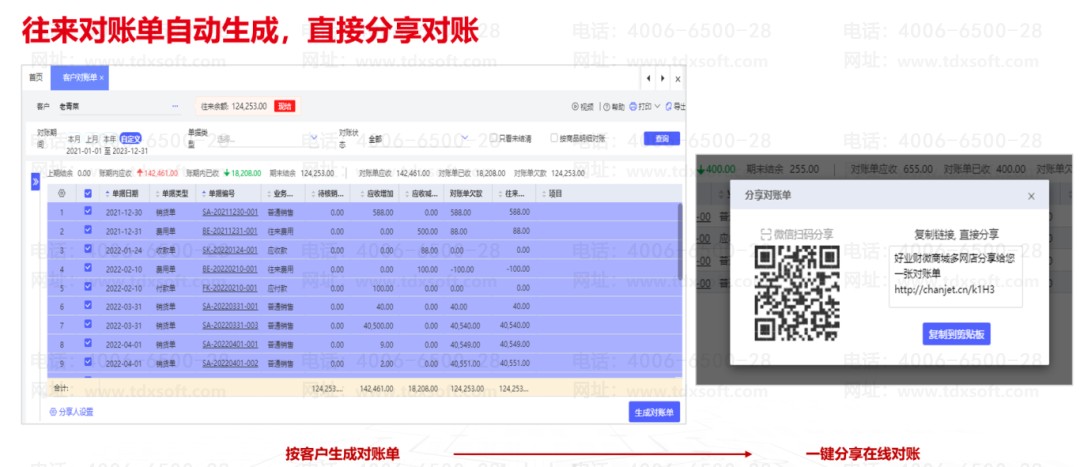This screenshot has width=1080, height=467.
Task: Open the 帮助 help icon
Action: point(606,106)
